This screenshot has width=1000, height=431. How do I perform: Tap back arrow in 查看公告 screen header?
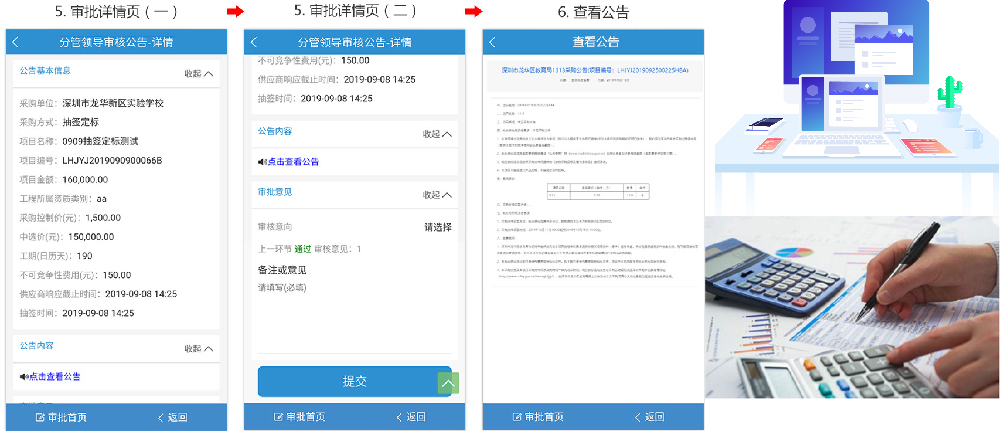[x=492, y=42]
